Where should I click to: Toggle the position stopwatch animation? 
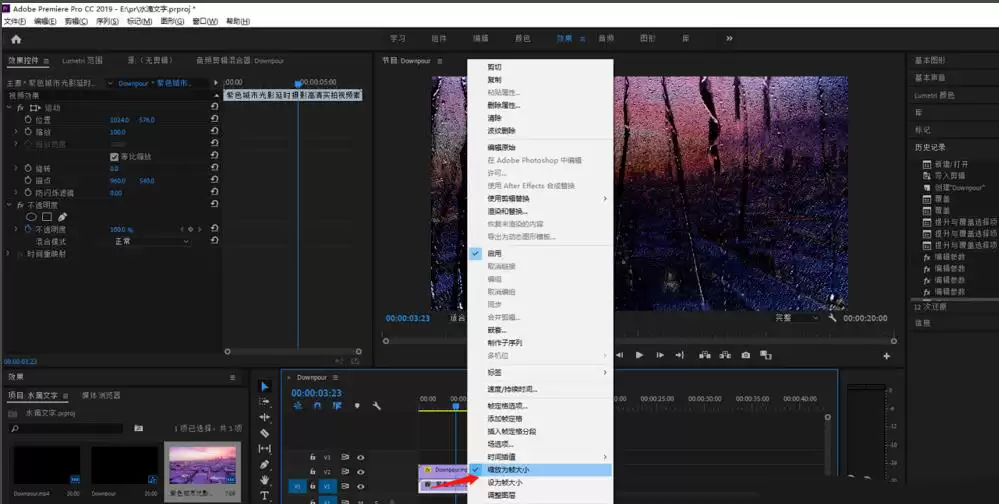point(27,120)
